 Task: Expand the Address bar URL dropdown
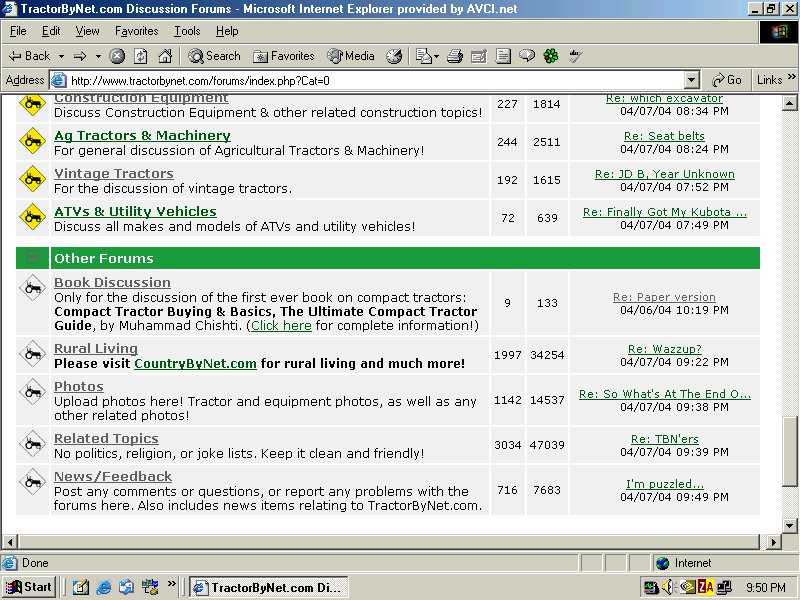tap(692, 80)
